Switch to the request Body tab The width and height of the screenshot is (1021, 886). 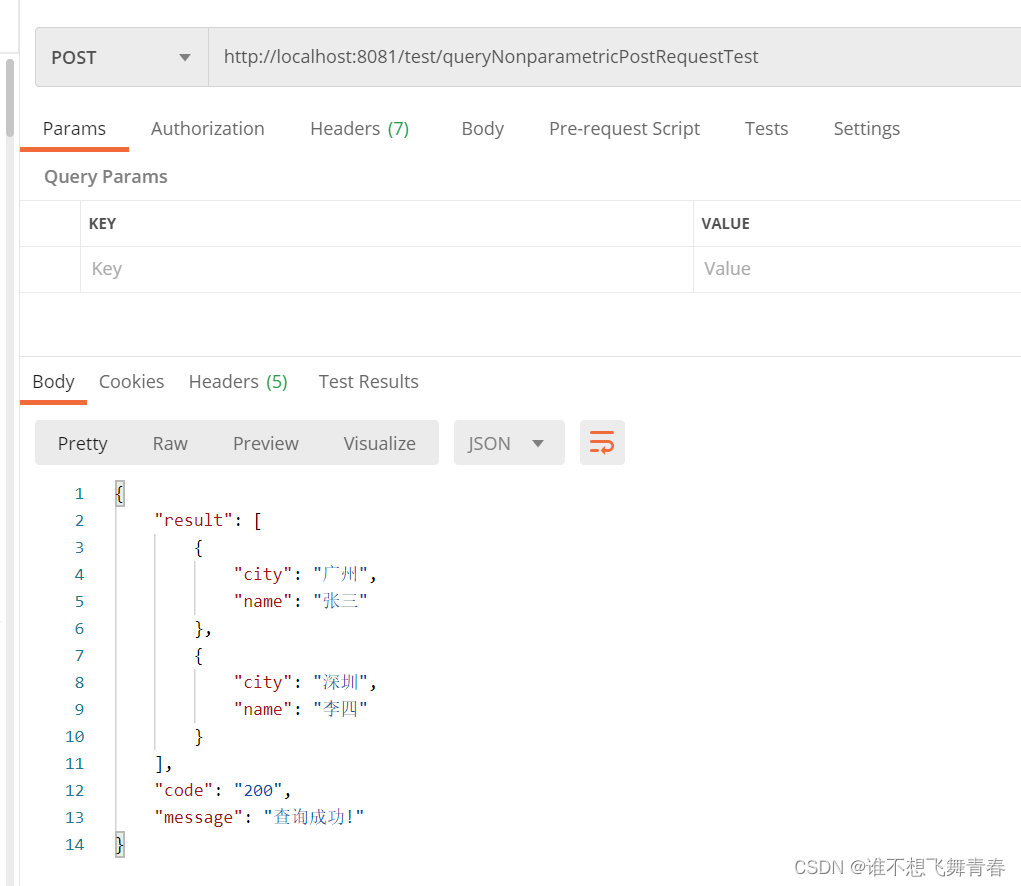[483, 129]
